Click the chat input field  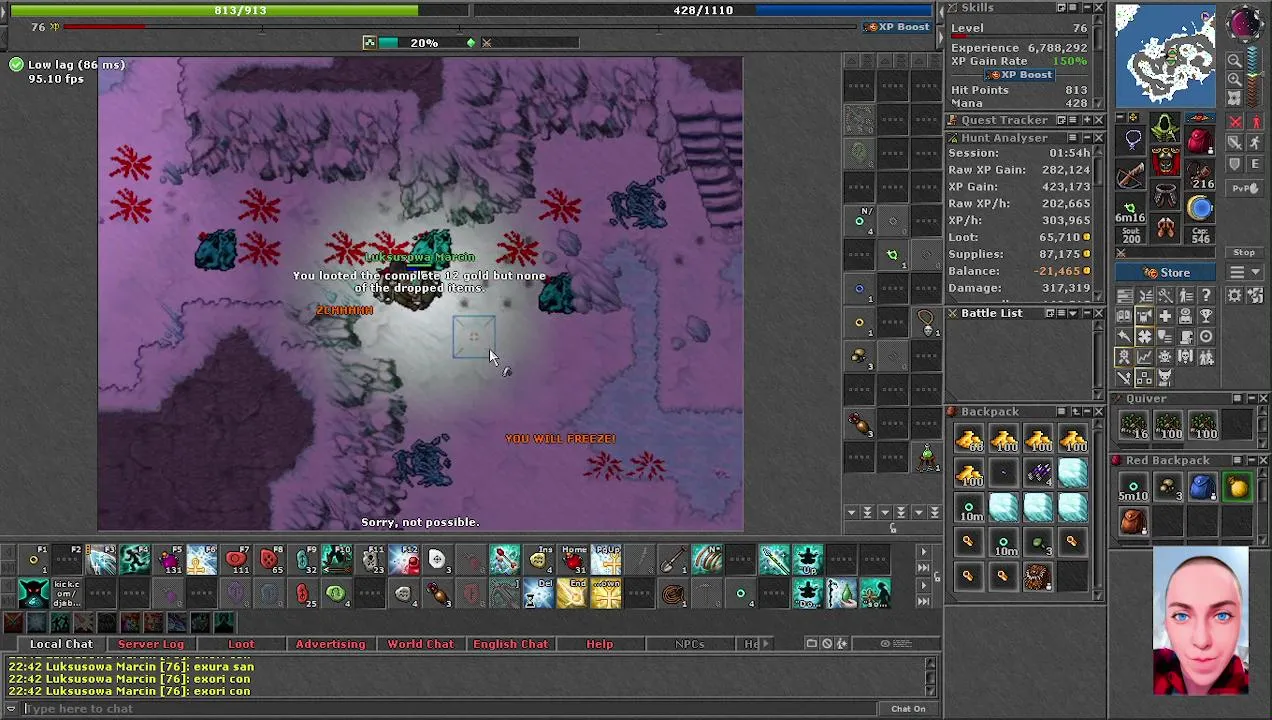coord(450,709)
